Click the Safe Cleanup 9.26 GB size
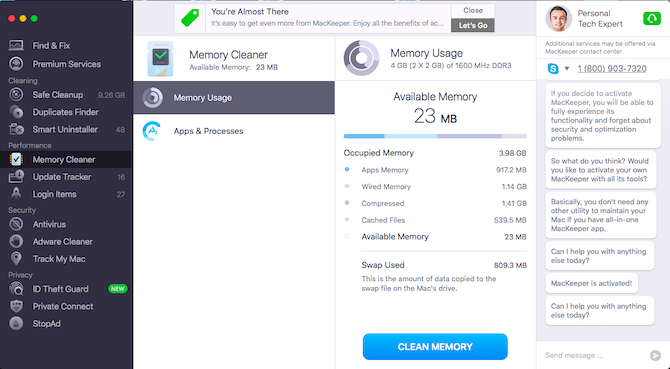The width and height of the screenshot is (670, 369). point(112,95)
